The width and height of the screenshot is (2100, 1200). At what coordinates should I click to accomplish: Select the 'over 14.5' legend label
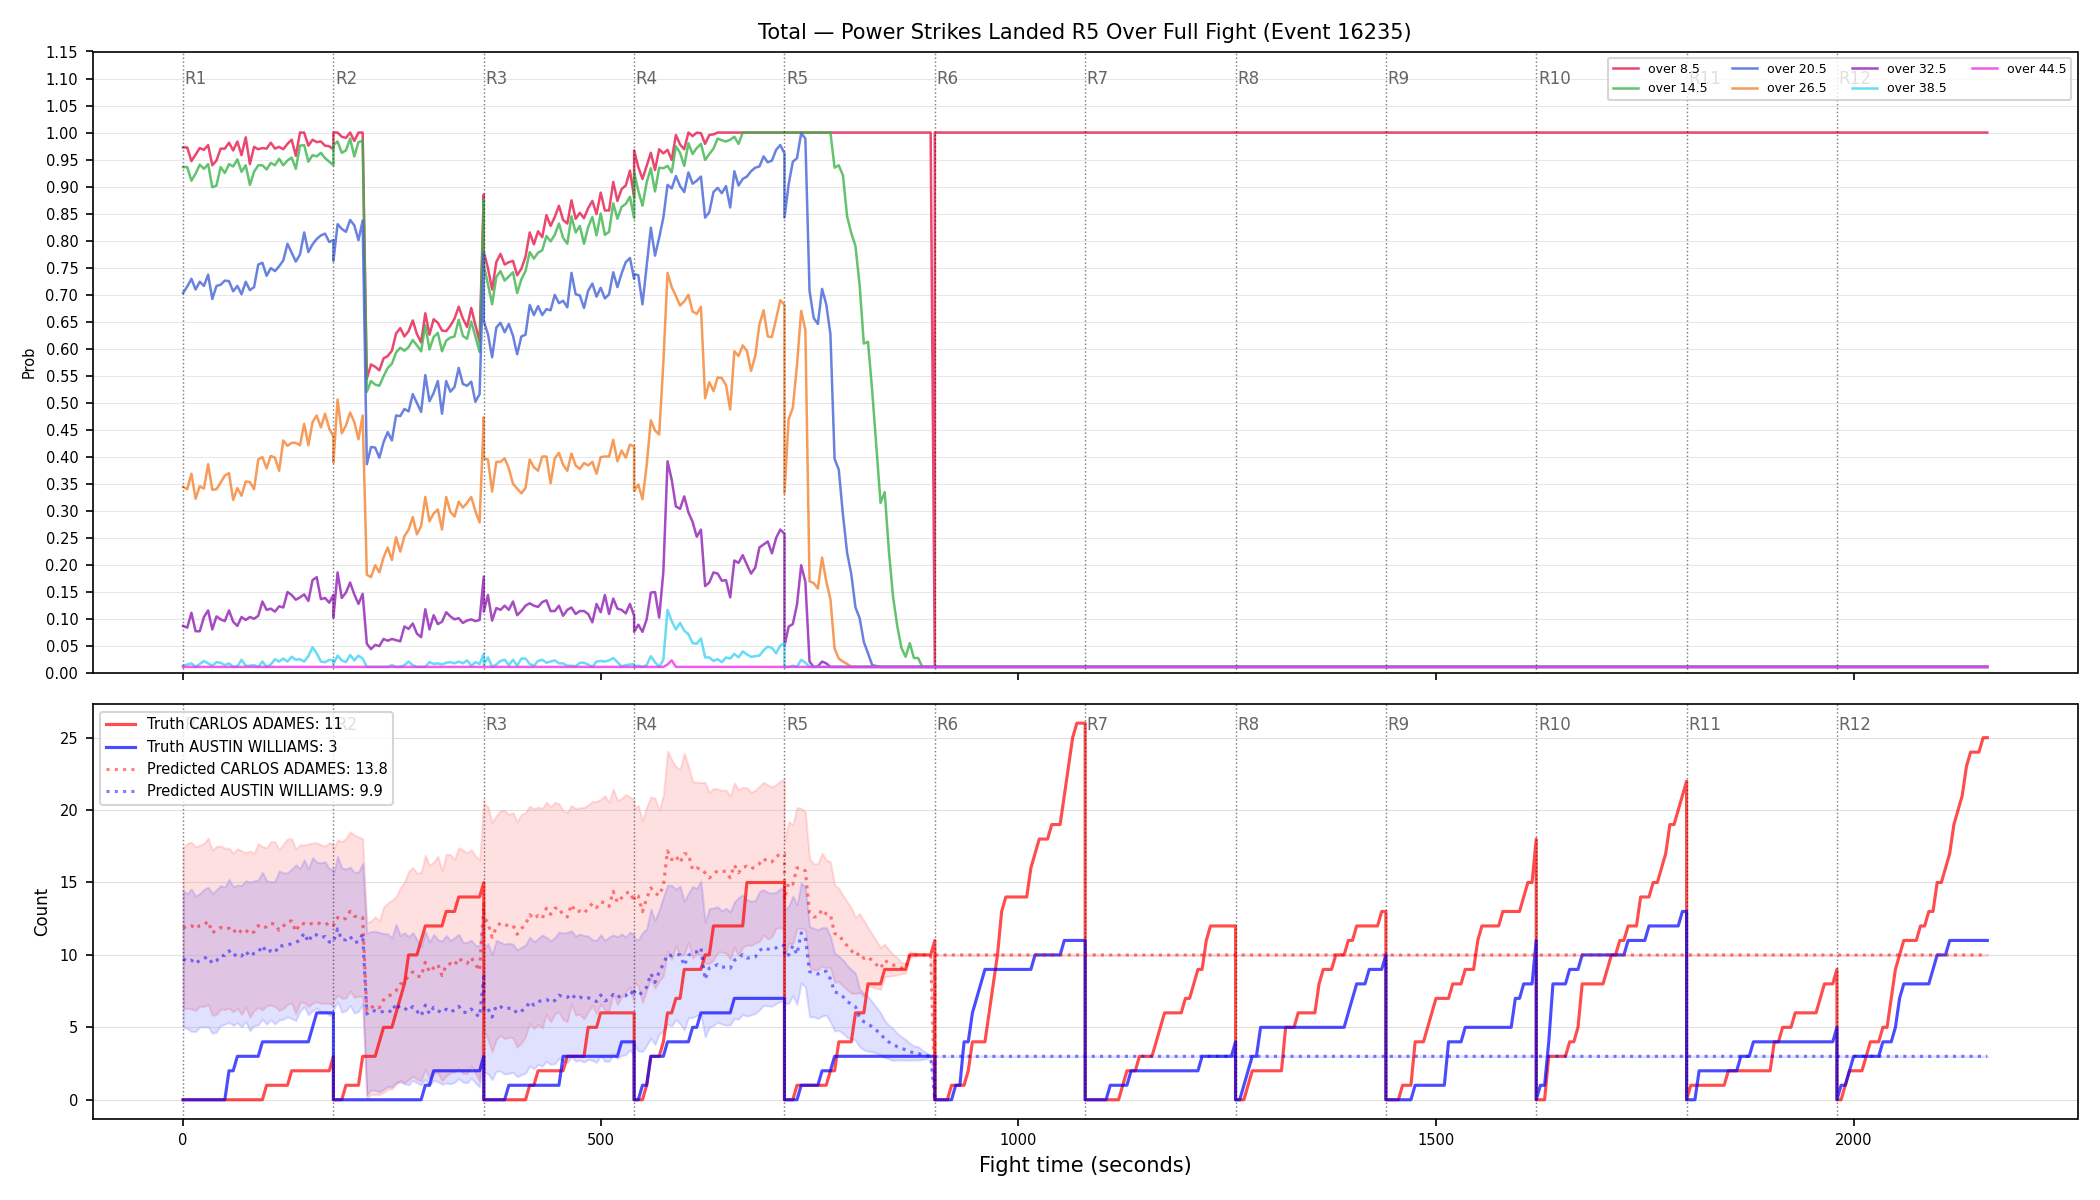1677,88
